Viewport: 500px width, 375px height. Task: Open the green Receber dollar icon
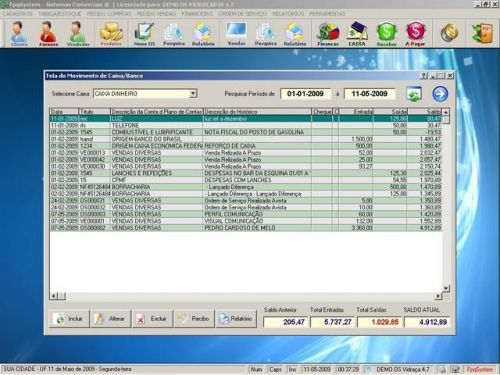click(386, 33)
